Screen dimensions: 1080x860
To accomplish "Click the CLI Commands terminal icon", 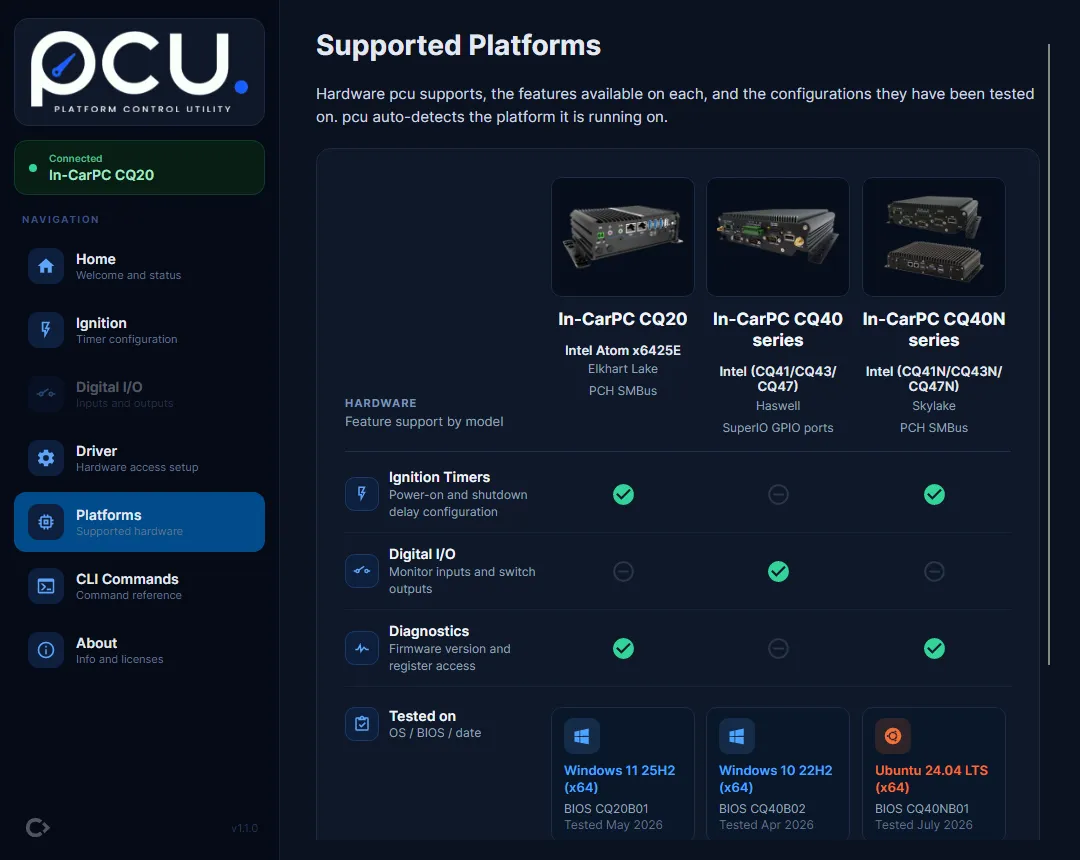I will 46,587.
